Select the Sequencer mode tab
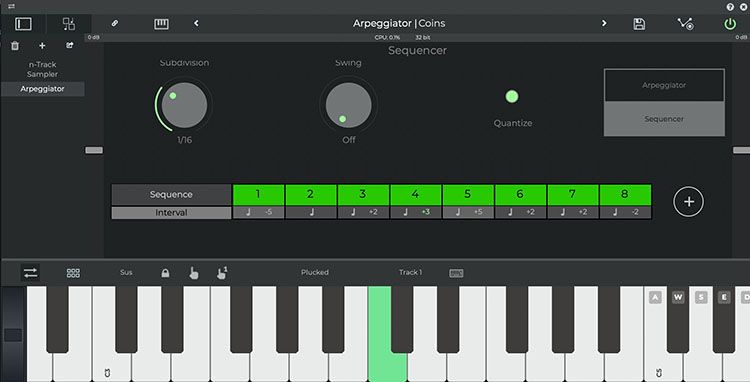750x382 pixels. point(664,119)
